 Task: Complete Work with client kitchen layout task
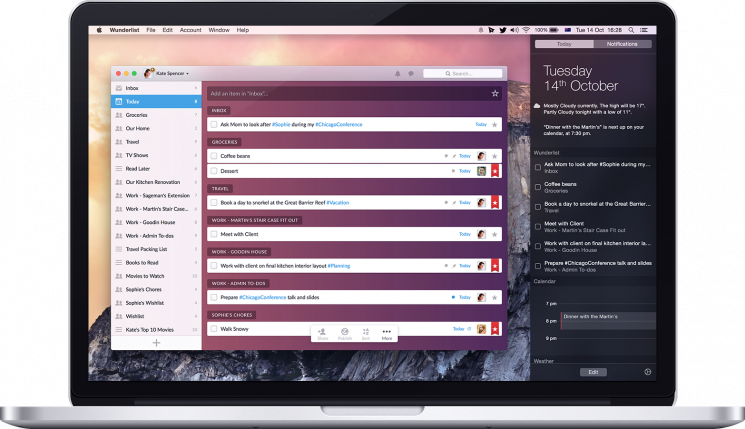click(214, 266)
